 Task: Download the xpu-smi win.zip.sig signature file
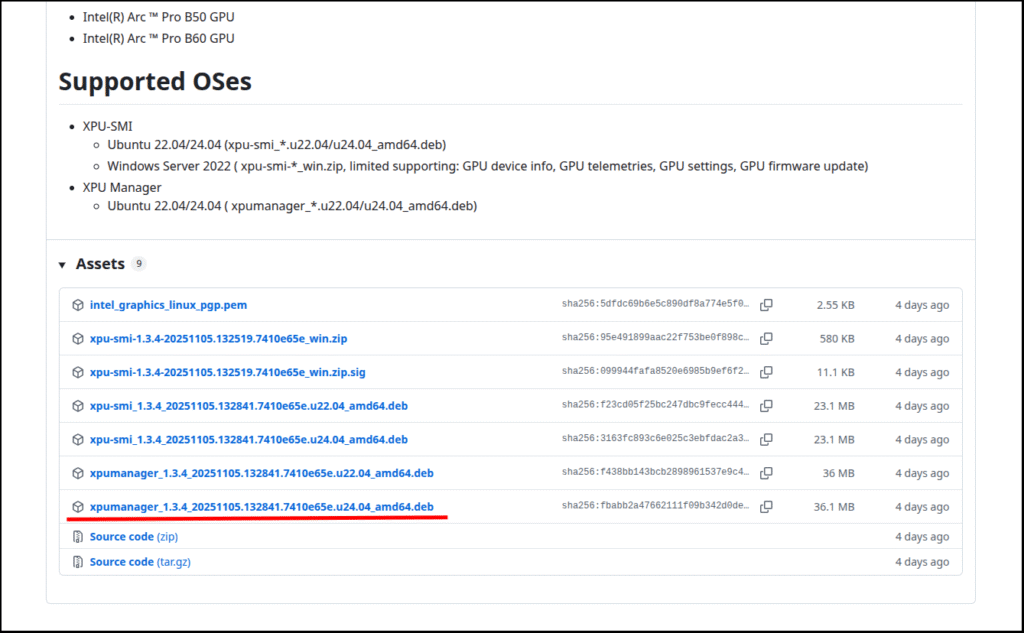click(x=227, y=372)
